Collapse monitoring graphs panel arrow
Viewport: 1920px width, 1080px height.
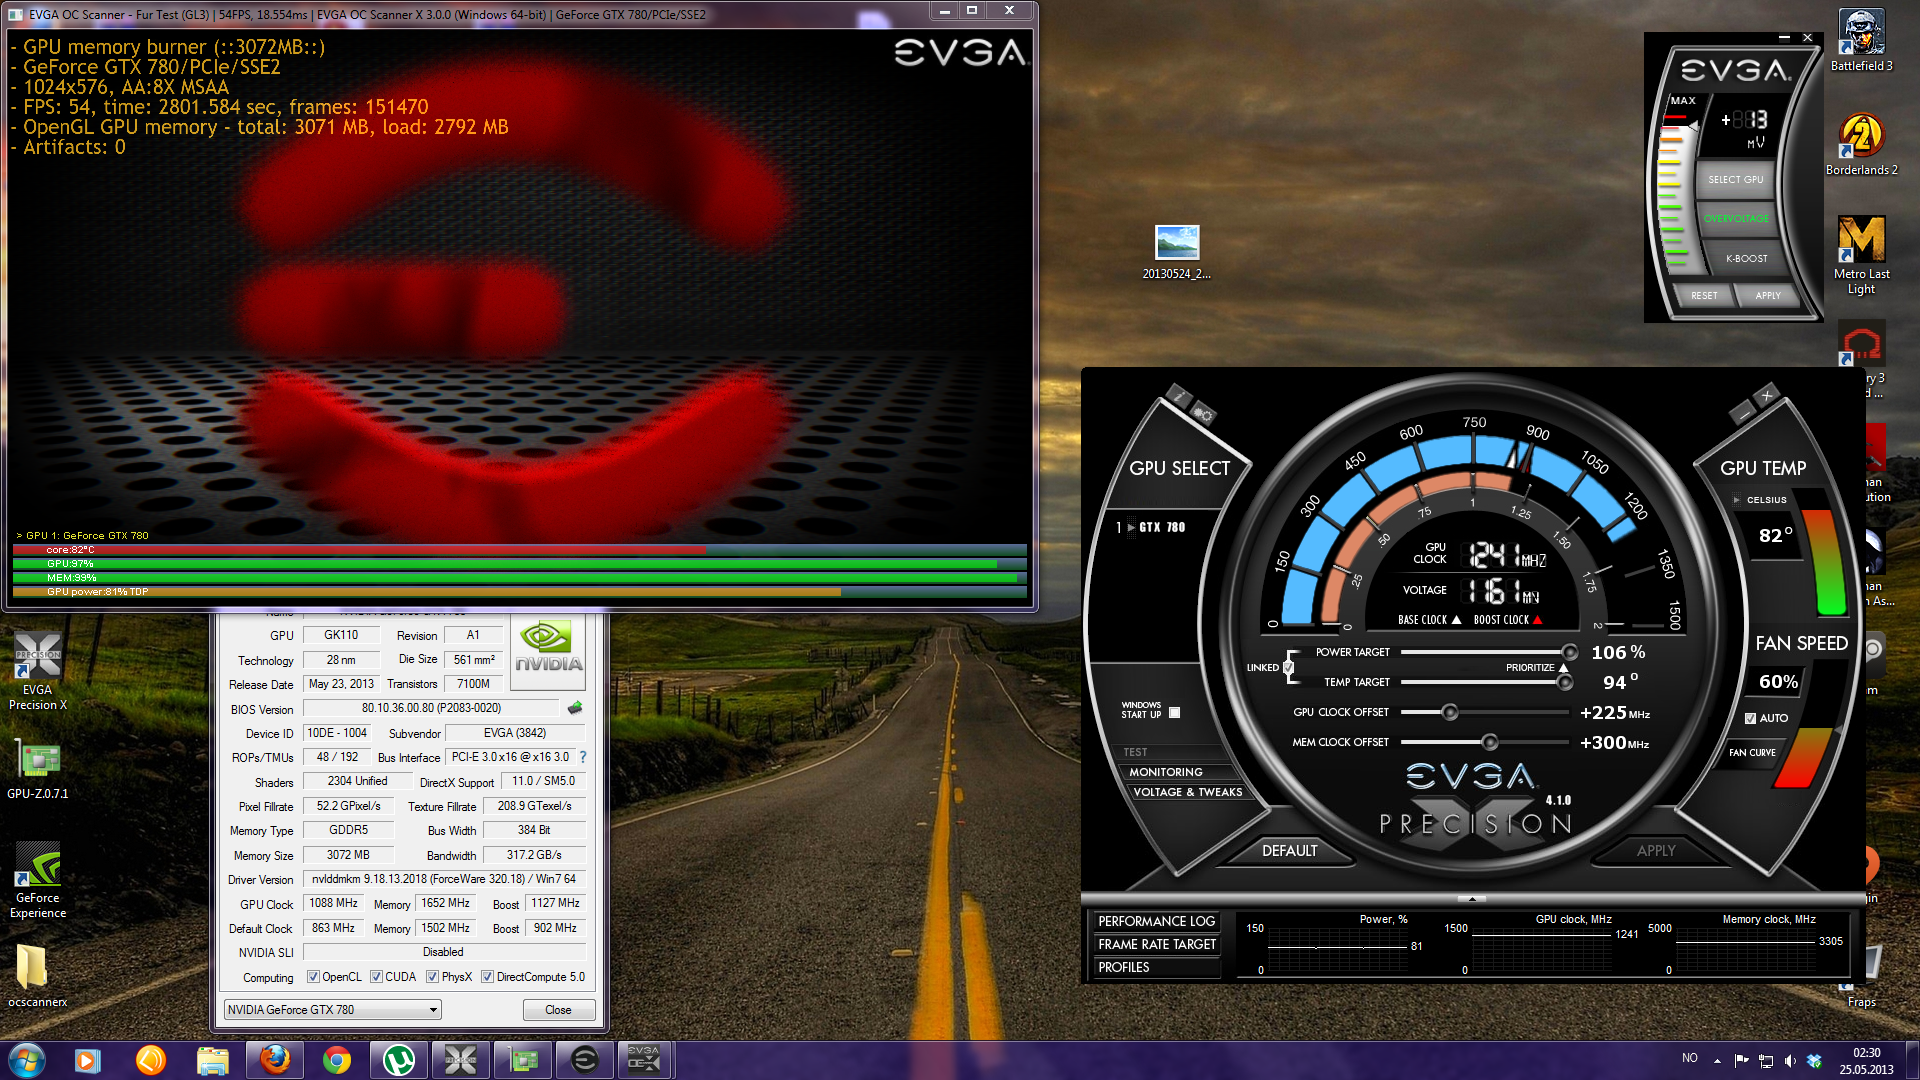[1472, 899]
